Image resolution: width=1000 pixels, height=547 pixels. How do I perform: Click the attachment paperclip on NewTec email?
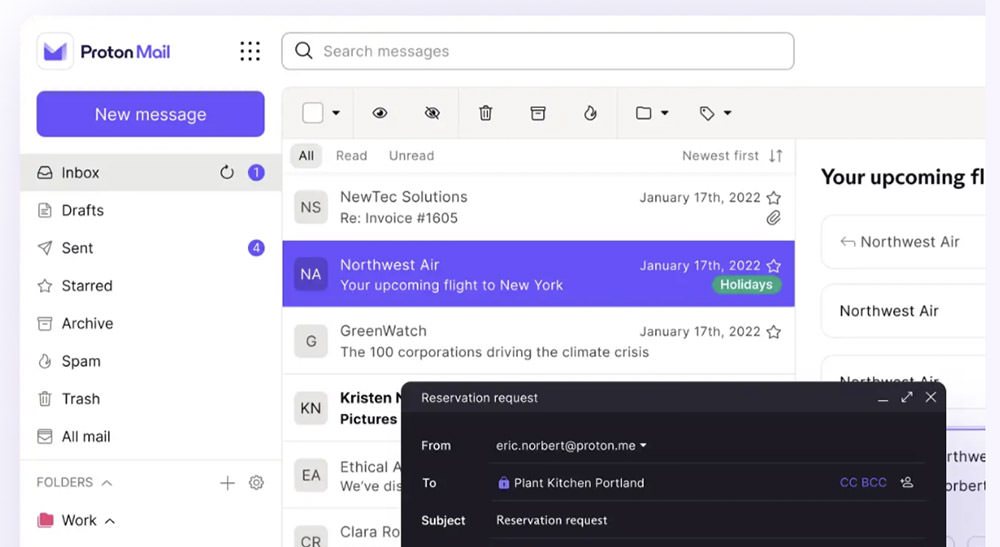tap(774, 219)
